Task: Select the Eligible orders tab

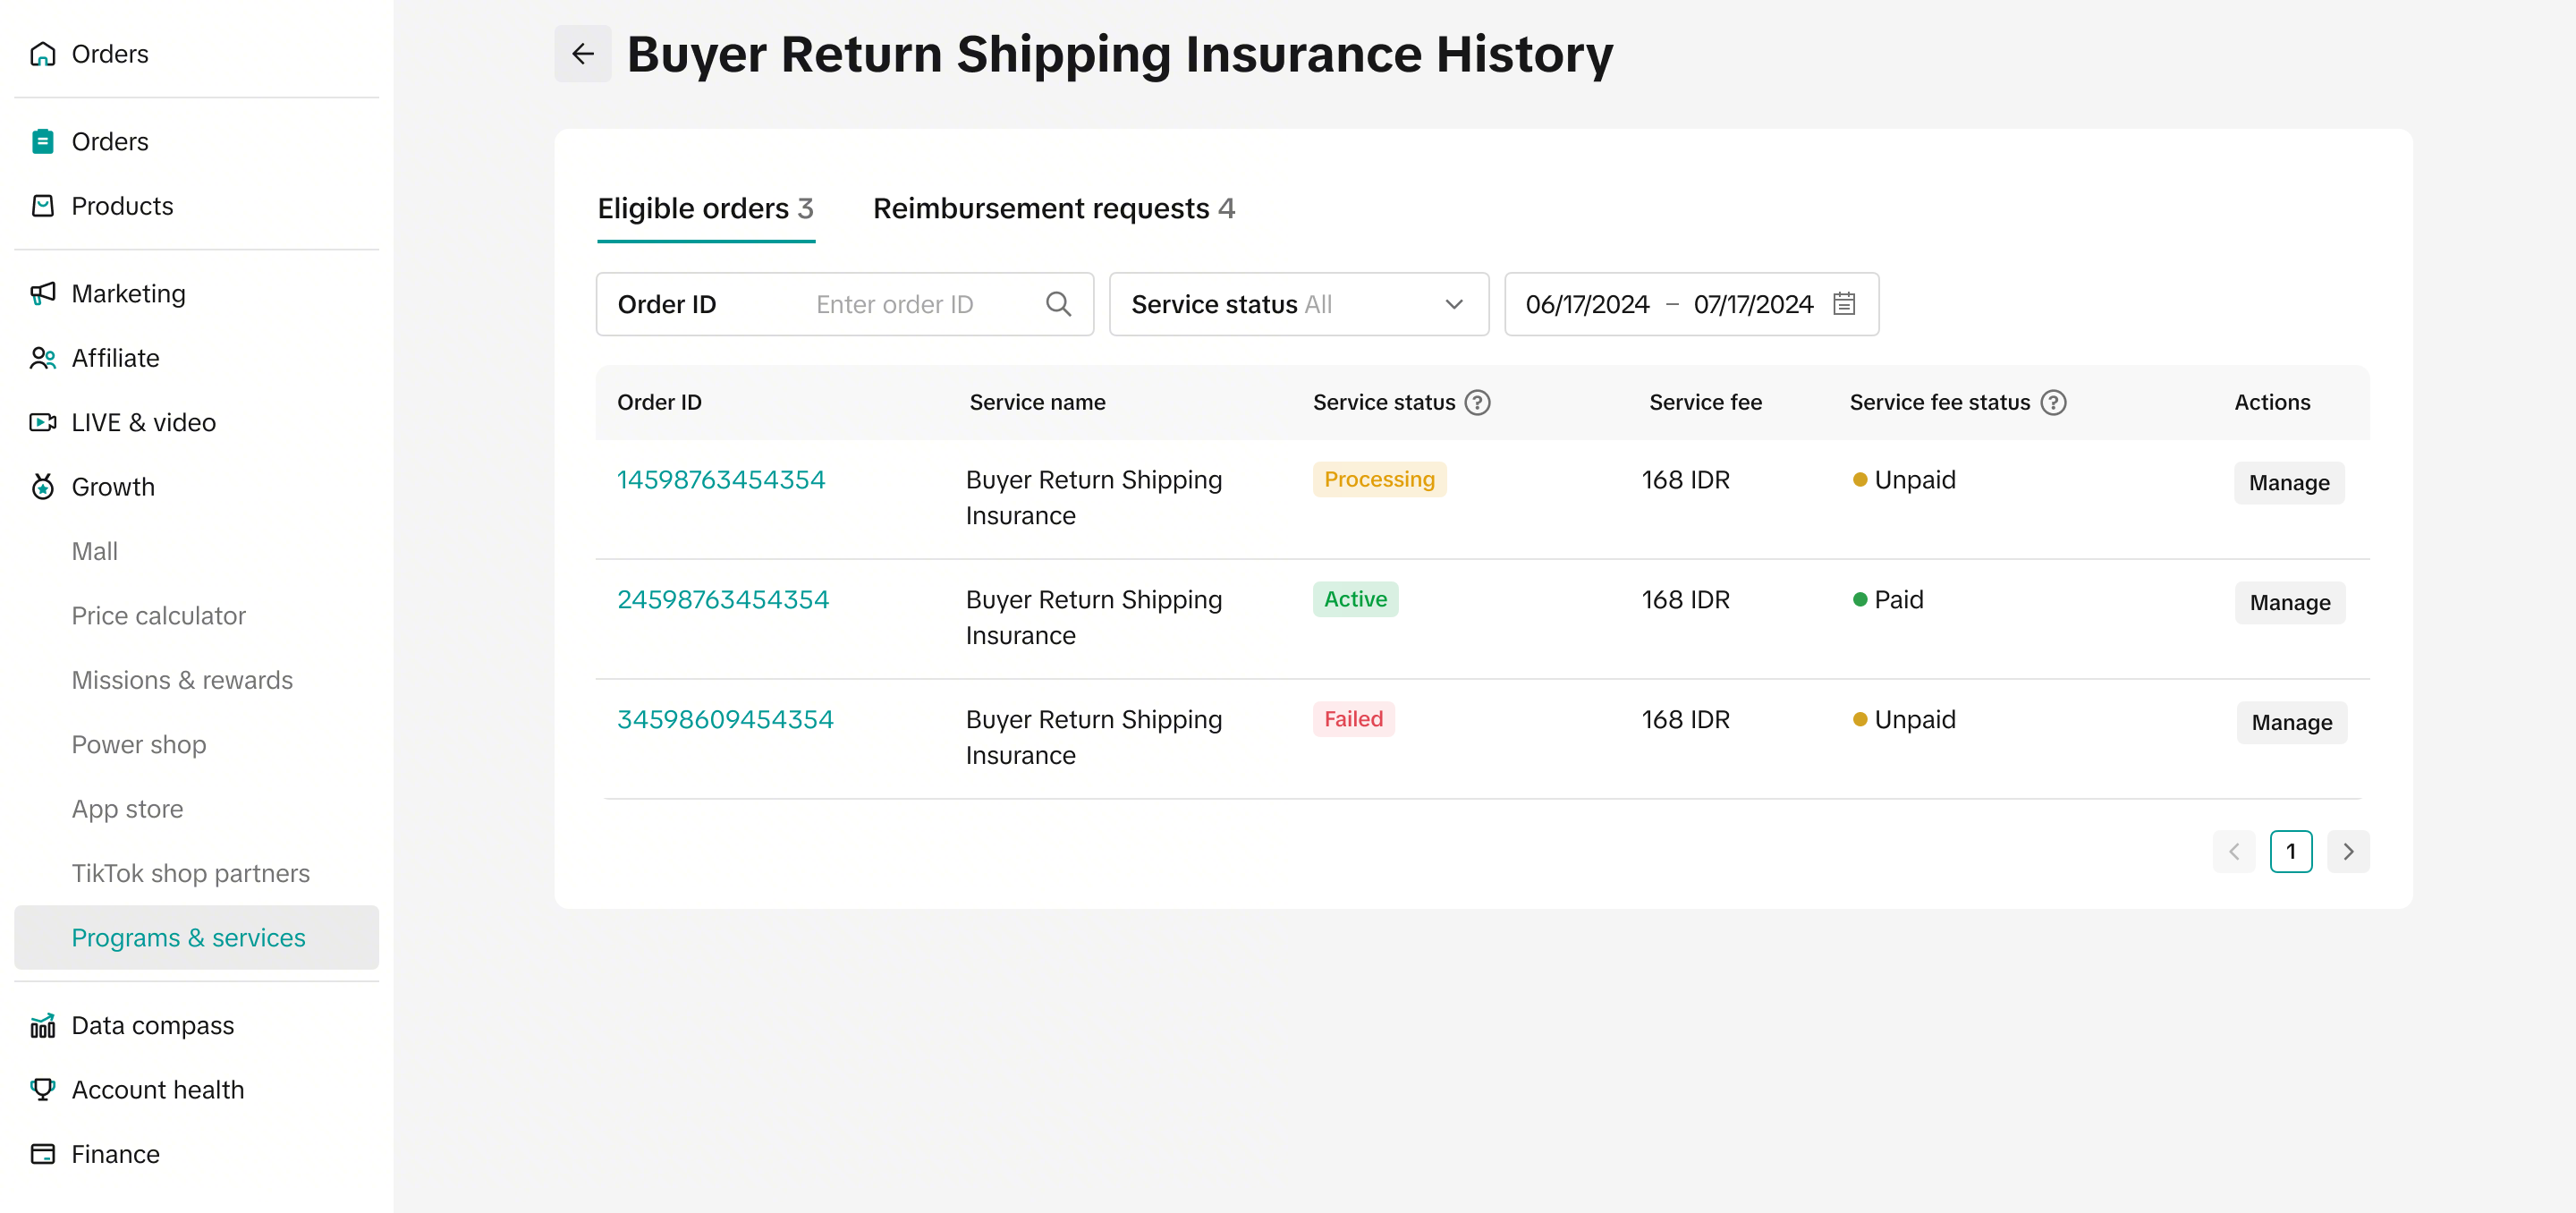Action: [705, 208]
